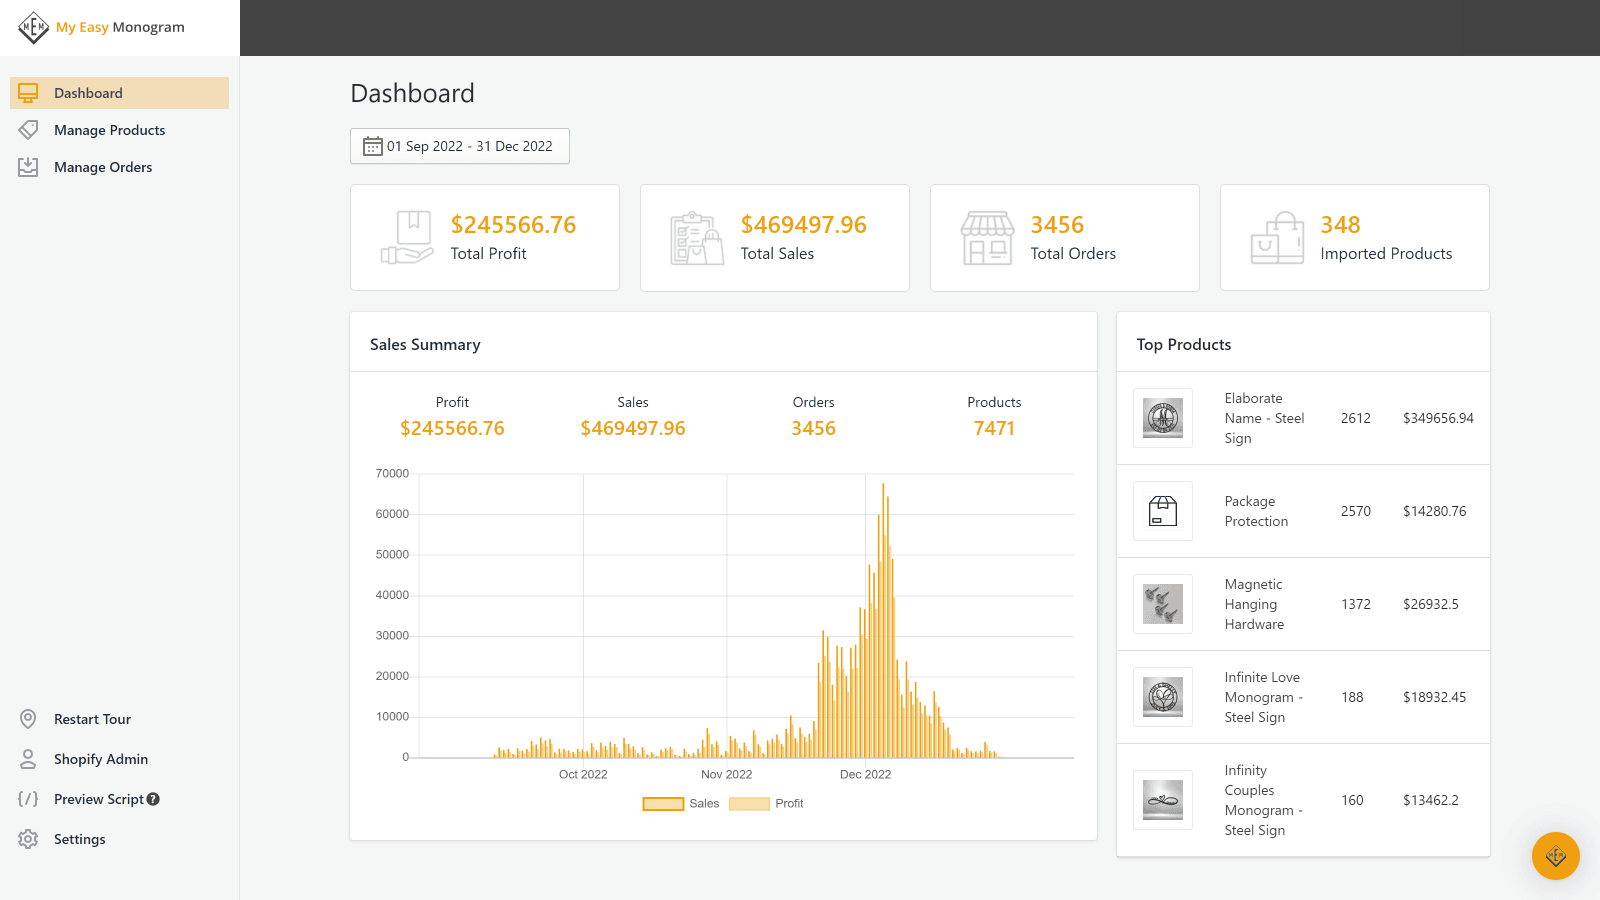The height and width of the screenshot is (900, 1600).
Task: Click the storefront icon on Total Orders card
Action: coord(987,237)
